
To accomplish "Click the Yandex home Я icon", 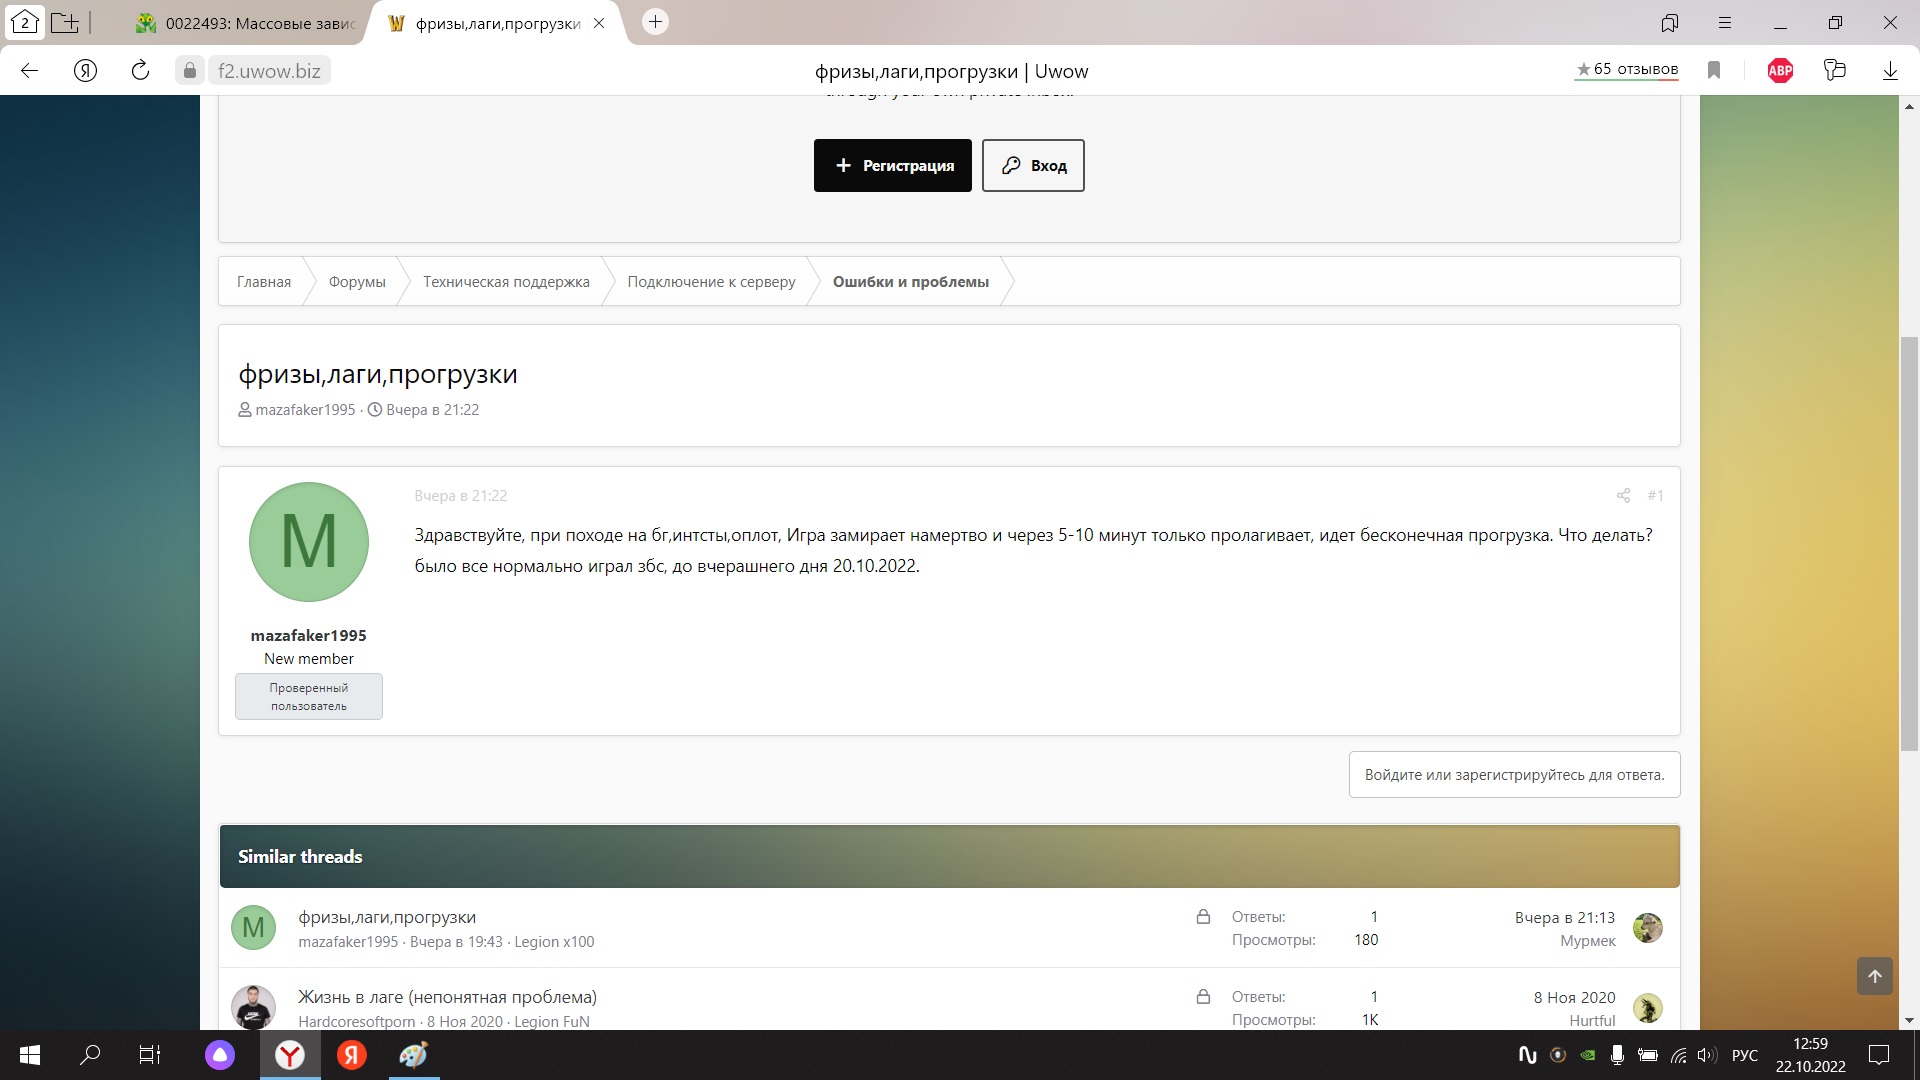I will [x=86, y=71].
